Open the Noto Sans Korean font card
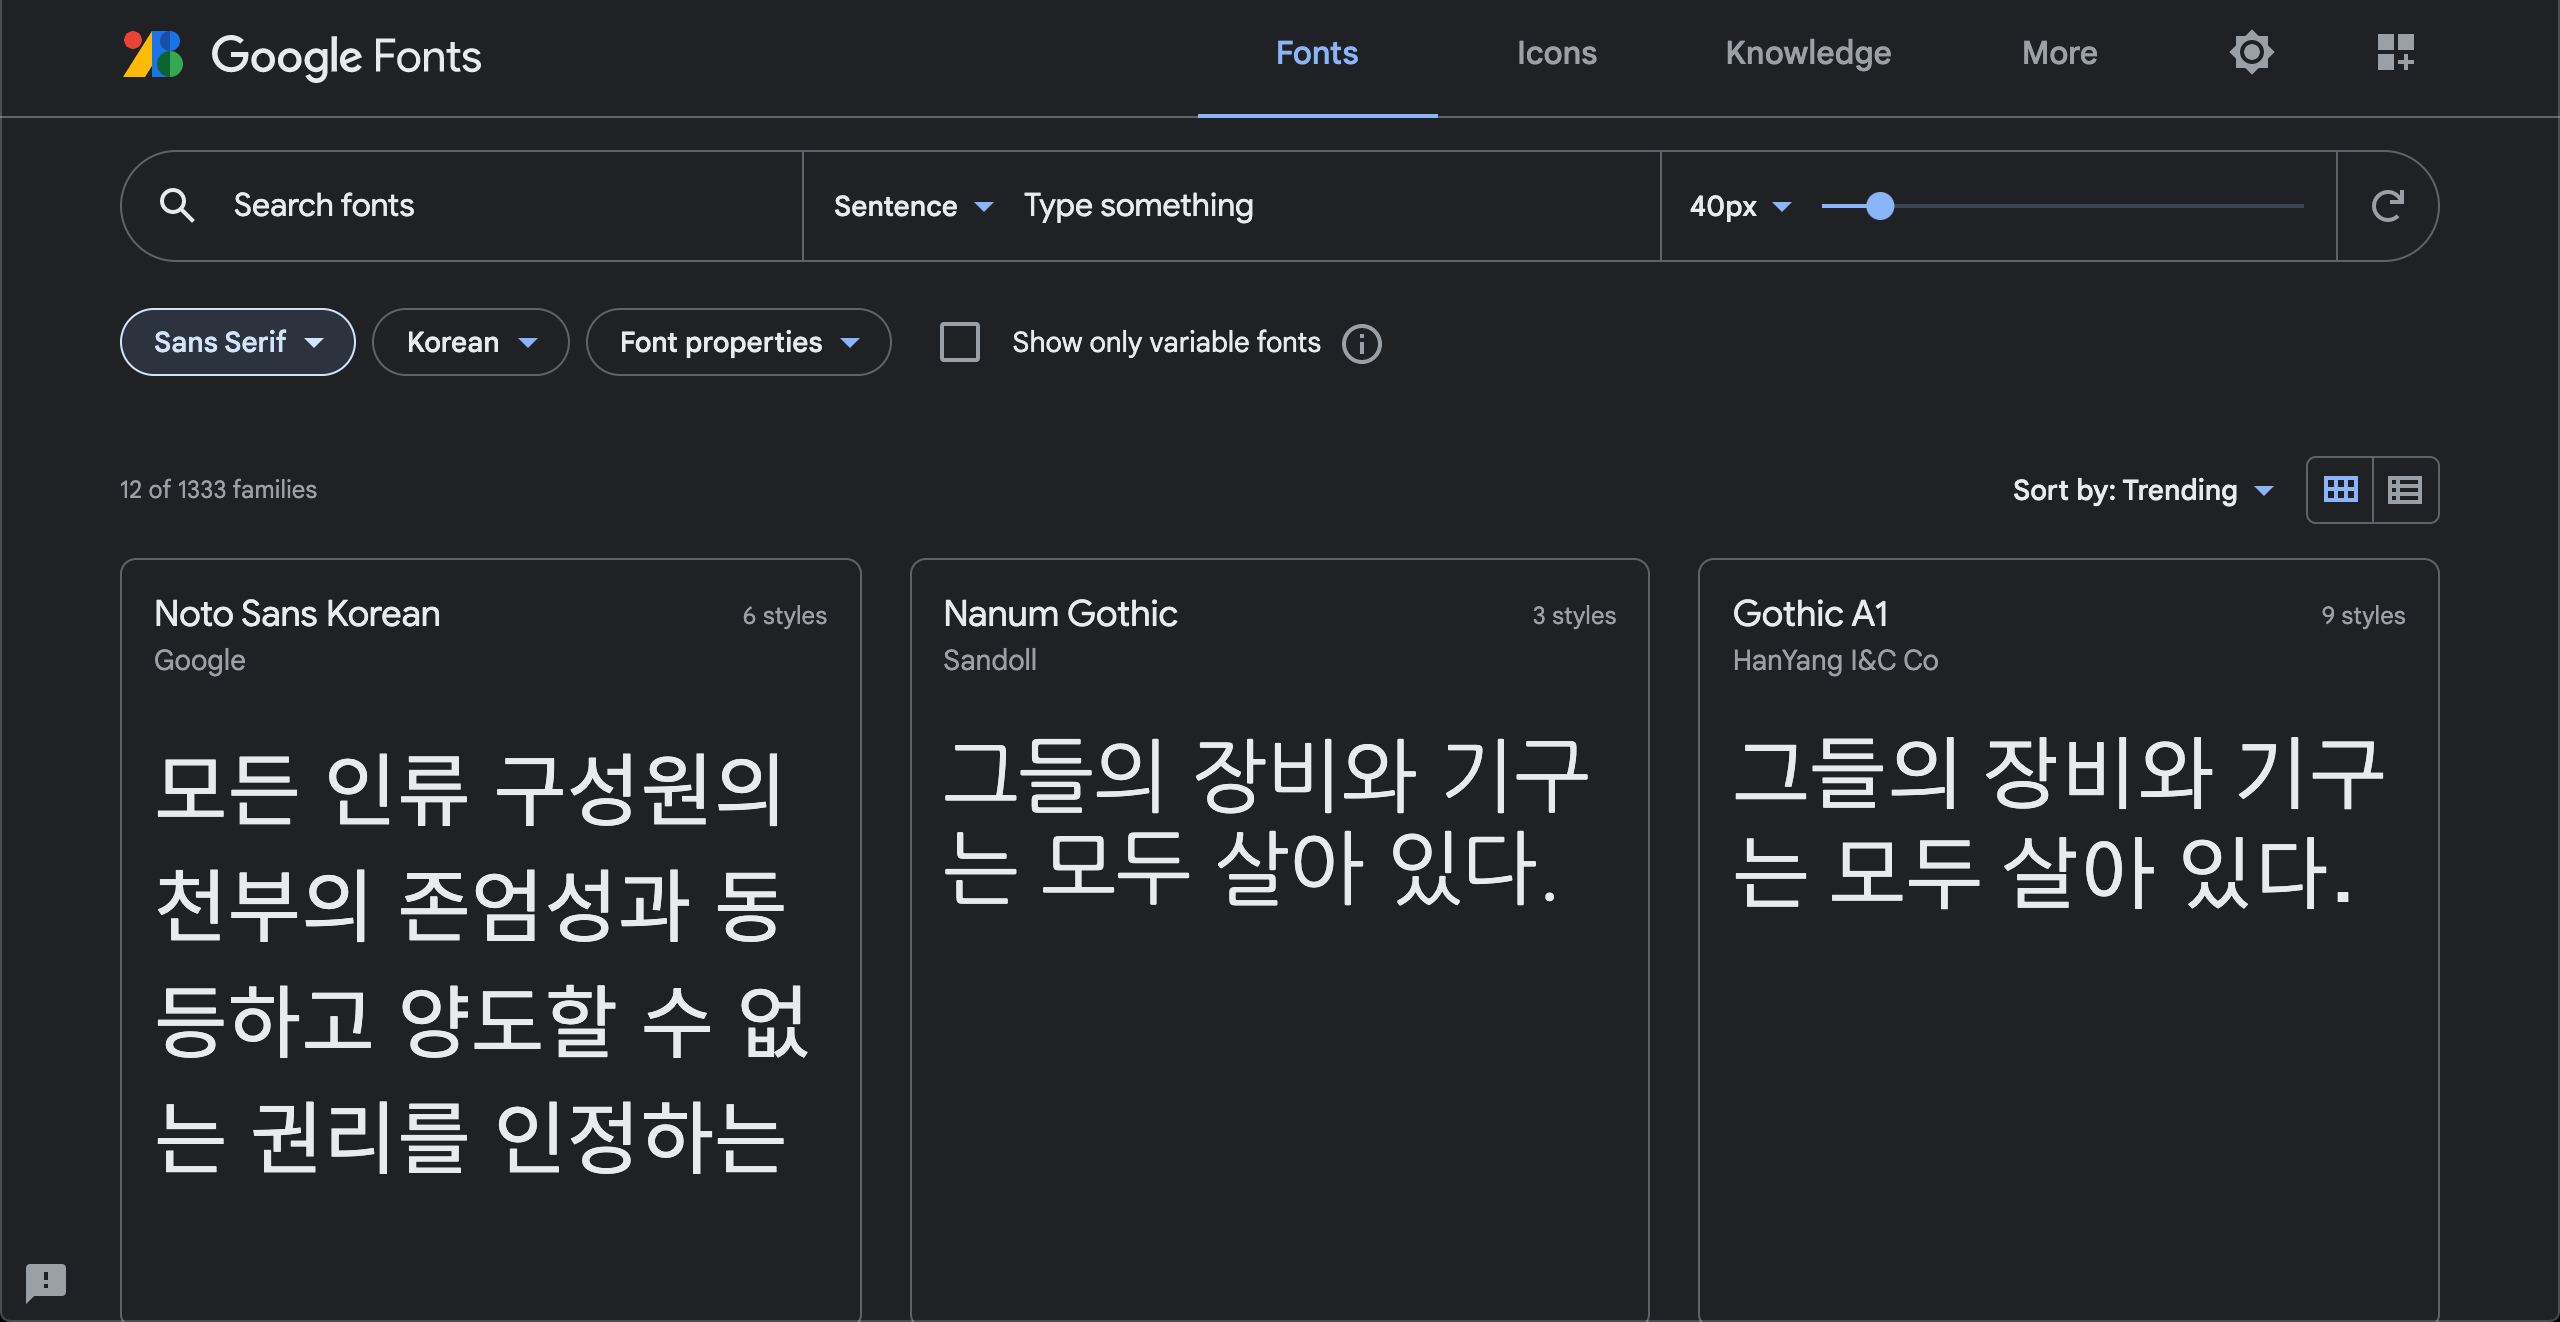2560x1322 pixels. 490,940
